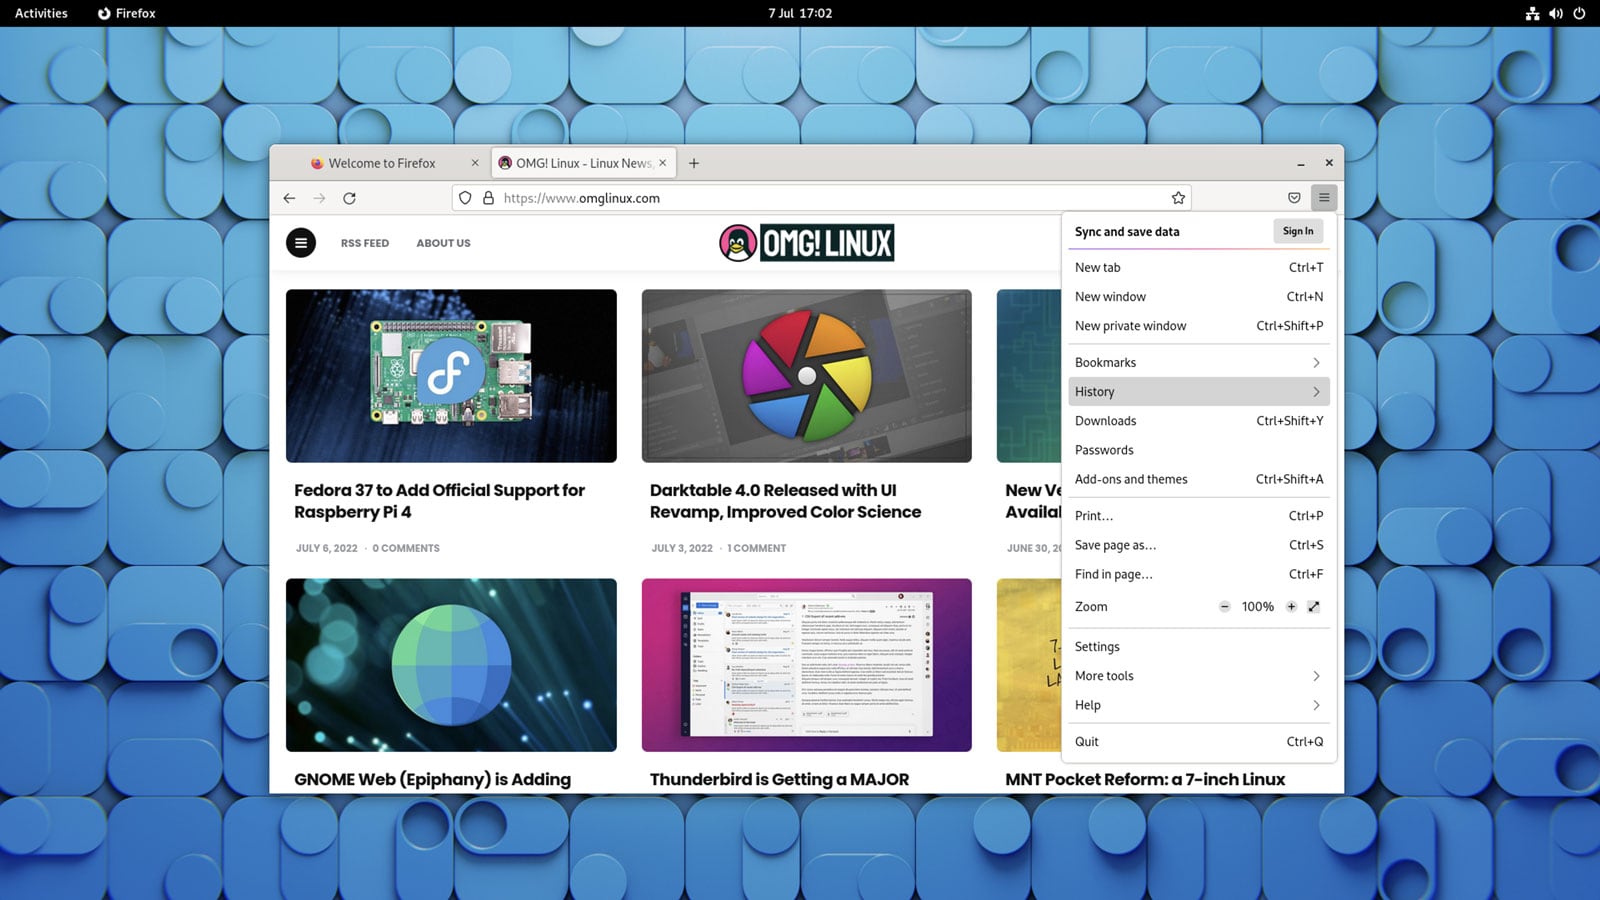The width and height of the screenshot is (1600, 900).
Task: Click the JULY 6, 2022 date
Action: (326, 548)
